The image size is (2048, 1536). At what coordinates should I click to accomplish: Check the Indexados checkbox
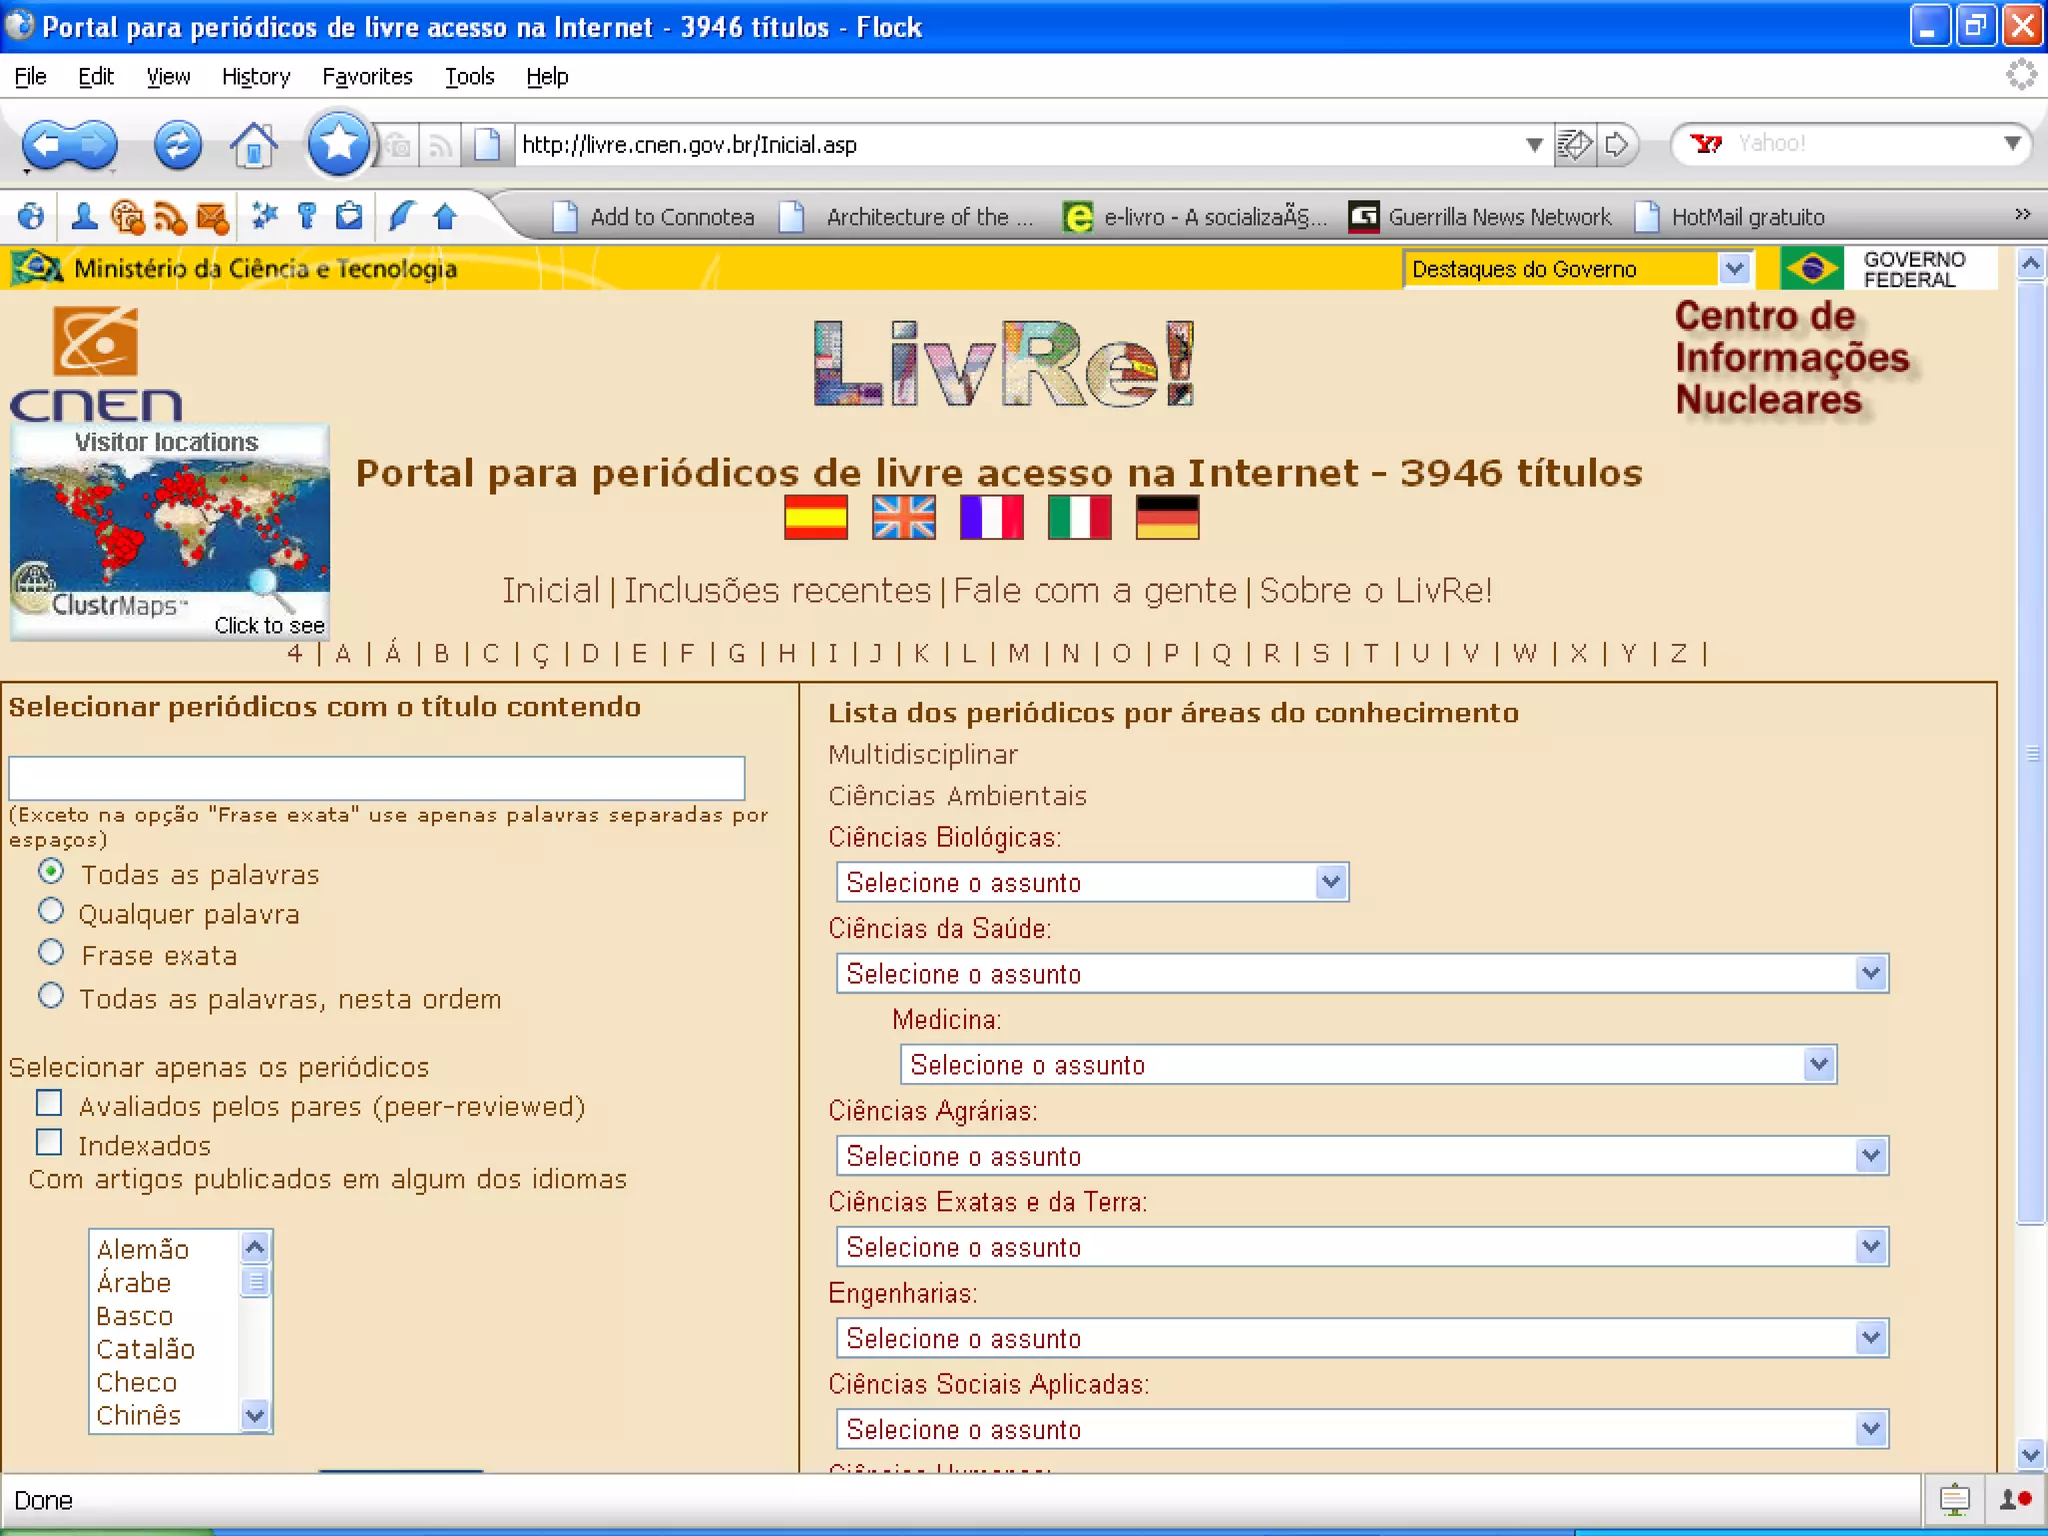pos(49,1142)
